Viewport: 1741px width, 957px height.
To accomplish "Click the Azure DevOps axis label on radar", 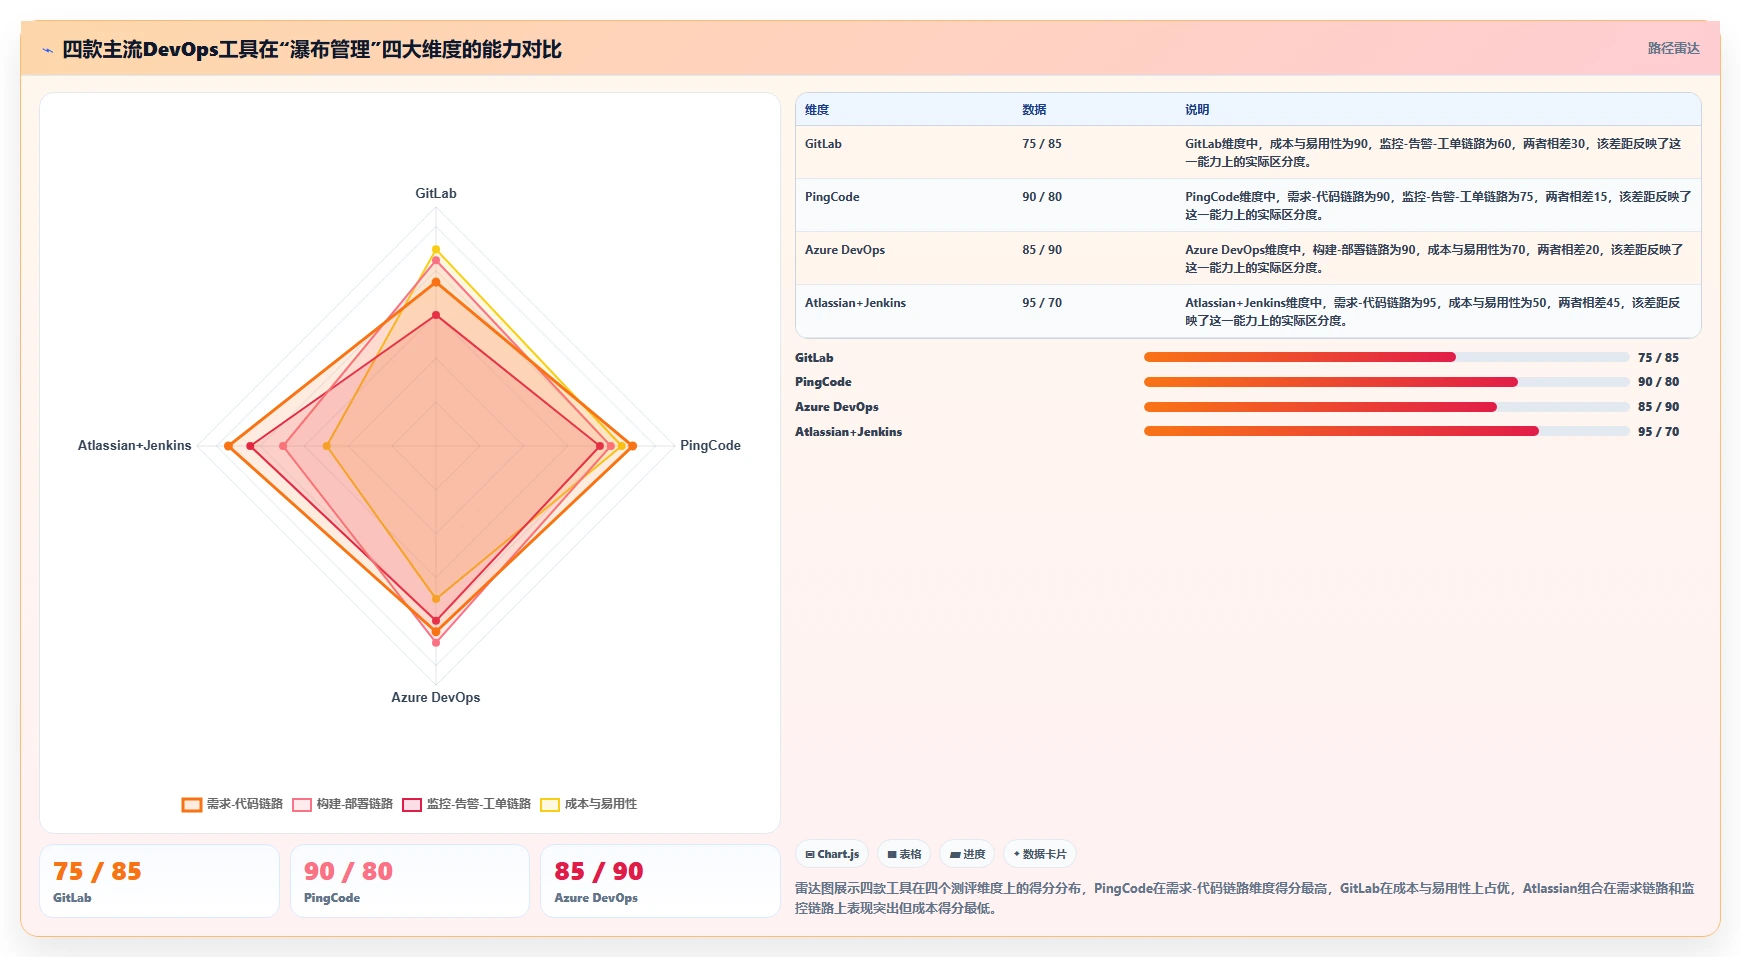I will click(x=435, y=698).
